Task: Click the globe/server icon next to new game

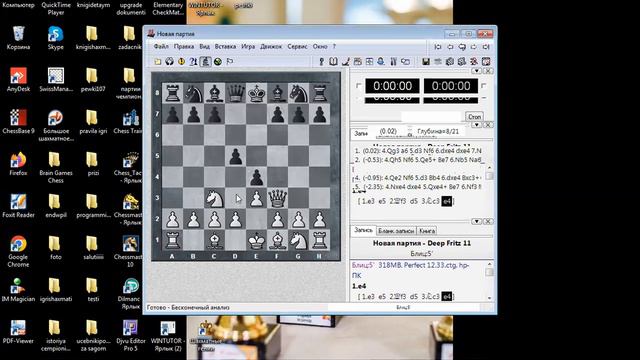Action: click(x=169, y=62)
